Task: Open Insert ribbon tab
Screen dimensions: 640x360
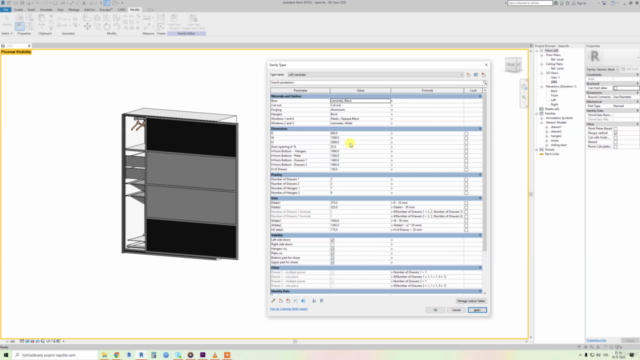Action: (31, 9)
